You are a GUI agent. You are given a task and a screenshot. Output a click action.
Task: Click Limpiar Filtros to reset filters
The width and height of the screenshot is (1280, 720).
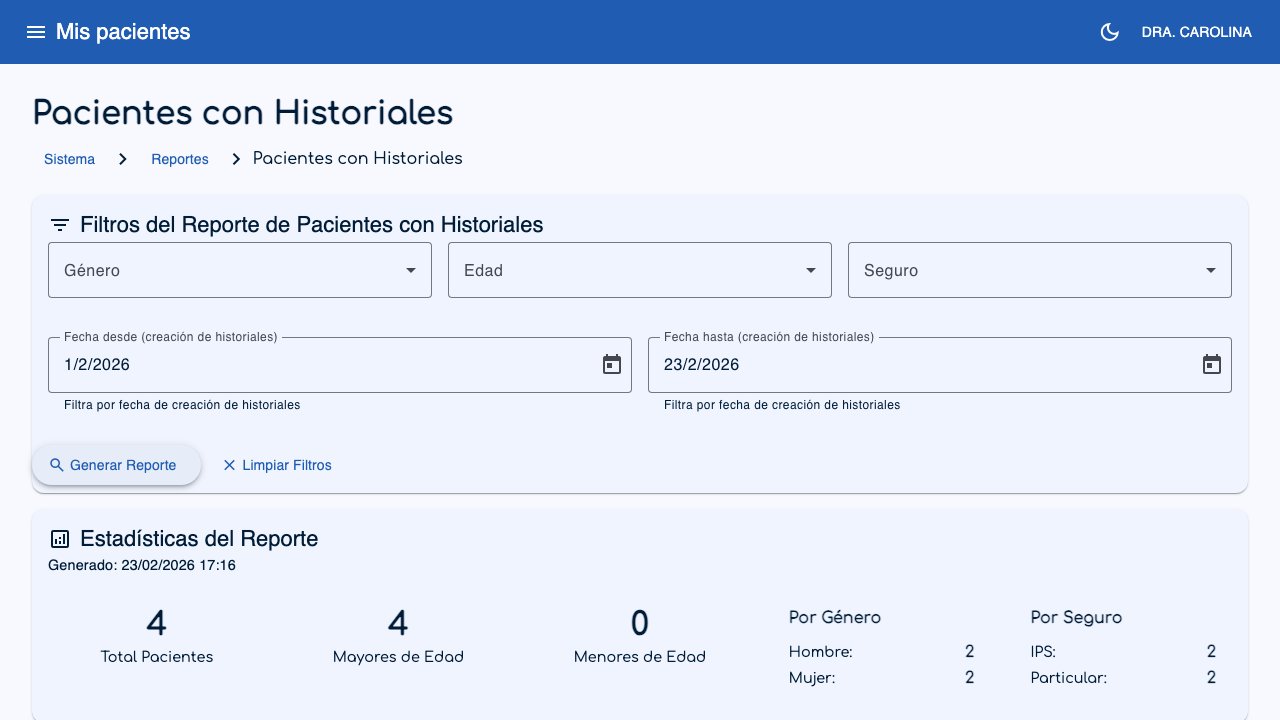[287, 465]
